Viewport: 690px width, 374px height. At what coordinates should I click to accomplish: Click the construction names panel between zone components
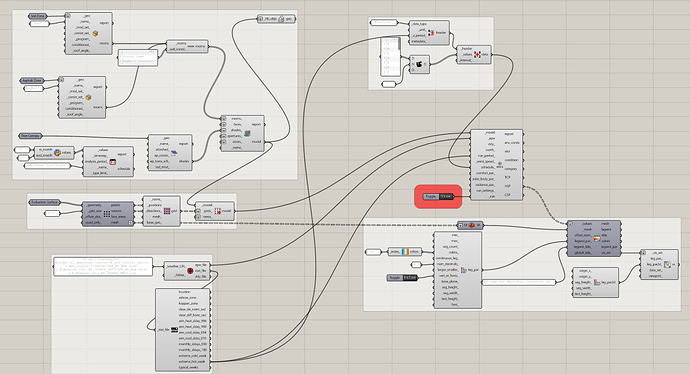pyautogui.click(x=138, y=58)
